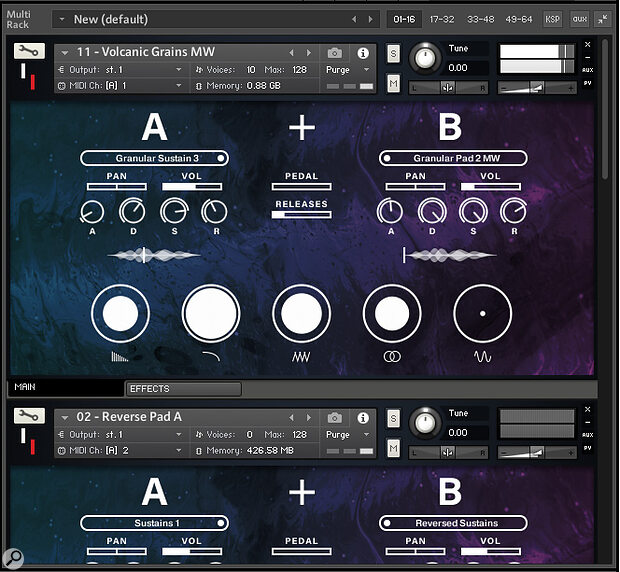Click the layer A waveform offset display
Image resolution: width=620 pixels, height=572 pixels.
pyautogui.click(x=153, y=255)
